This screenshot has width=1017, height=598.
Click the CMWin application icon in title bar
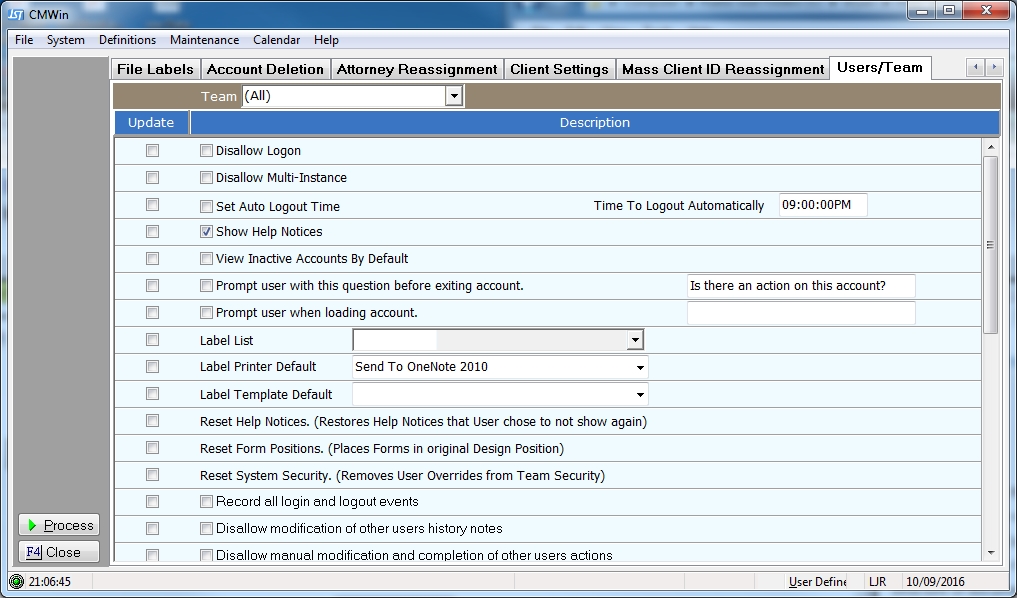click(x=16, y=14)
